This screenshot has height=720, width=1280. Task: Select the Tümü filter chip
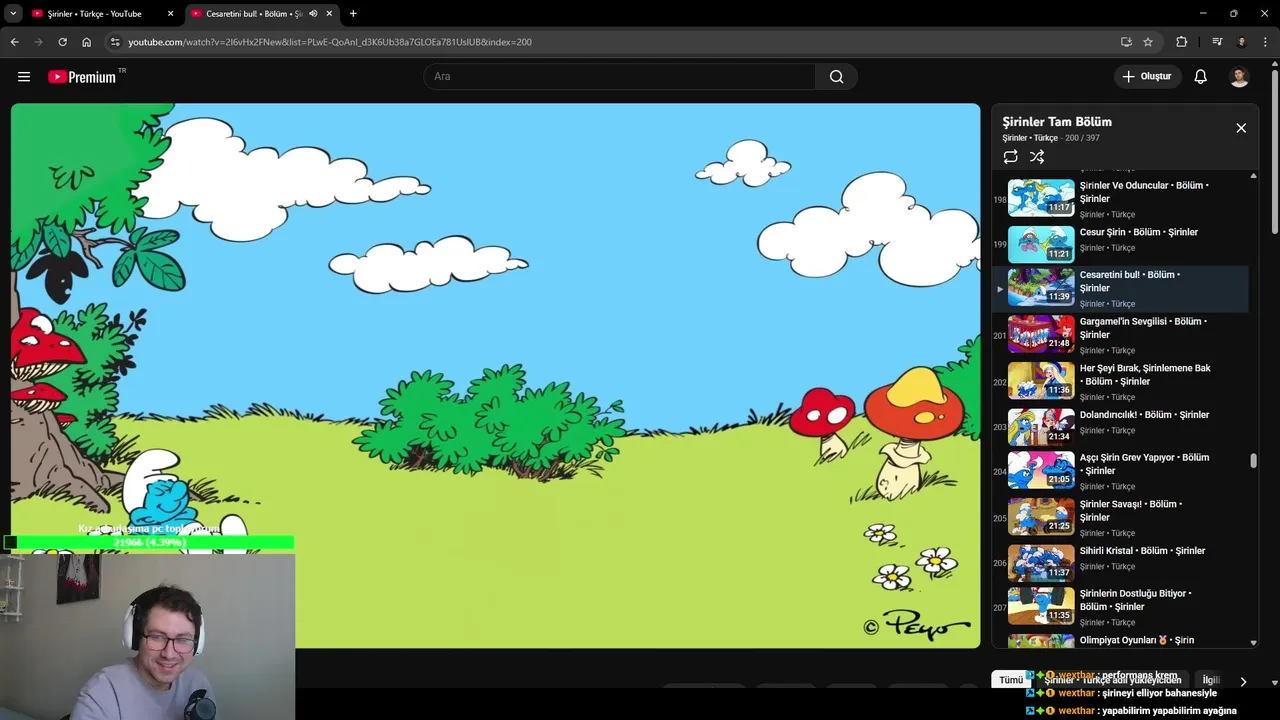(x=1011, y=680)
